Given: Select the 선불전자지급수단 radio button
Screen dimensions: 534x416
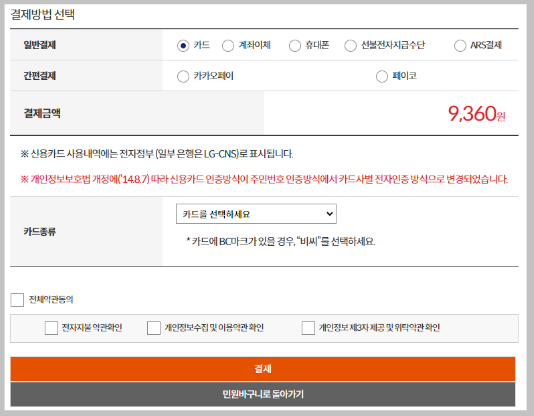Looking at the screenshot, I should click(x=350, y=45).
